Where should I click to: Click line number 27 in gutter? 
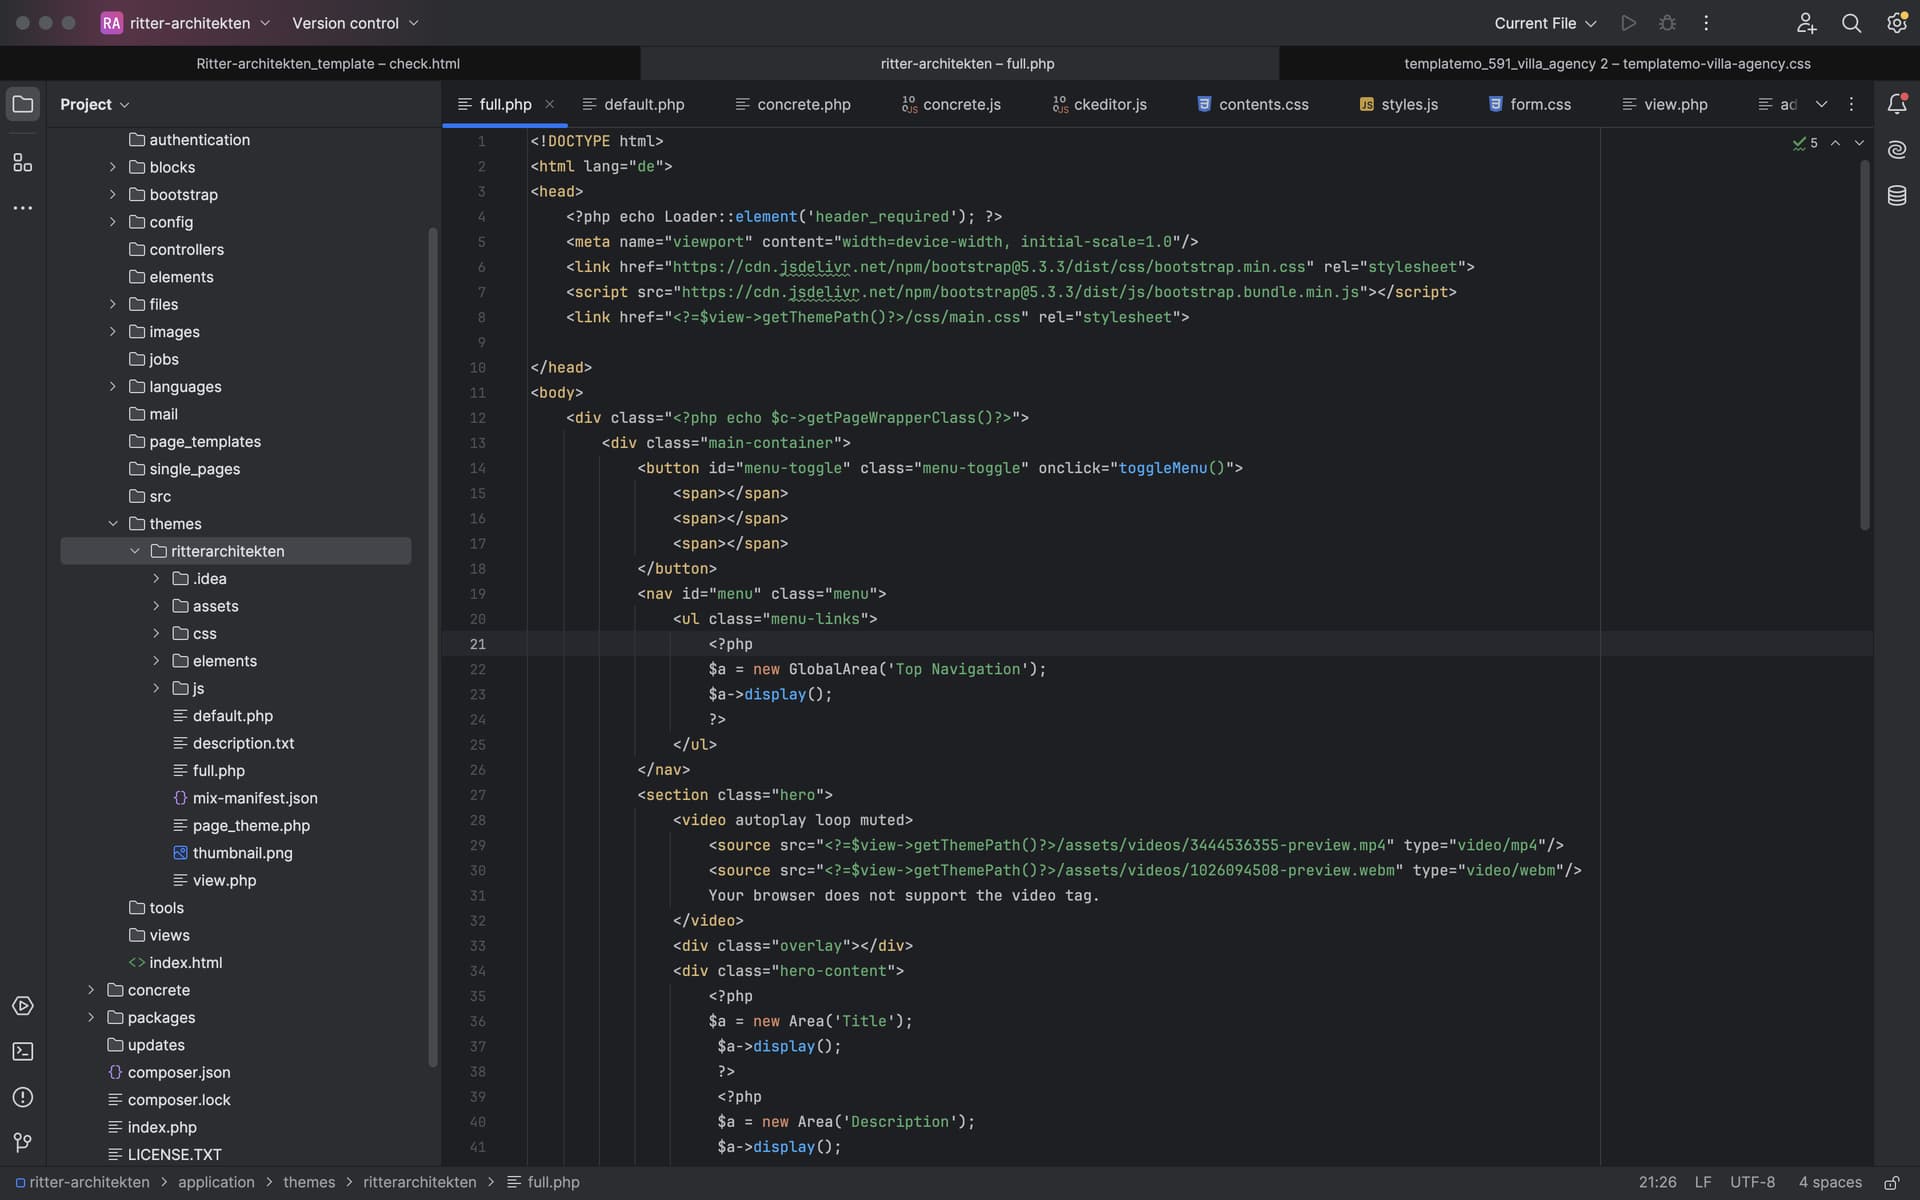[478, 795]
